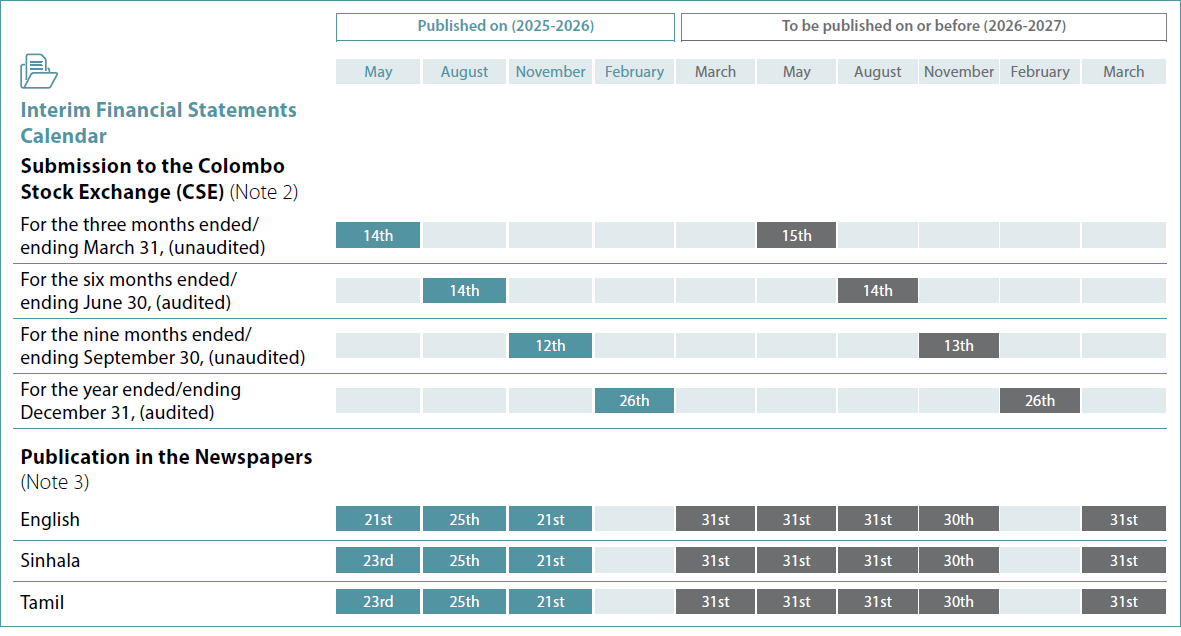The image size is (1181, 636).
Task: Click the folder documents icon above the calendar title
Action: (38, 72)
